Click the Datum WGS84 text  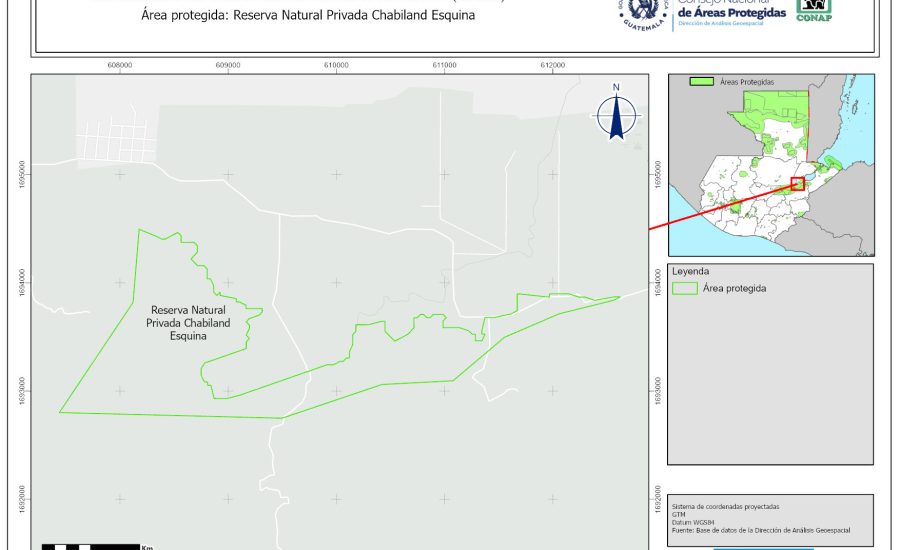pyautogui.click(x=695, y=521)
